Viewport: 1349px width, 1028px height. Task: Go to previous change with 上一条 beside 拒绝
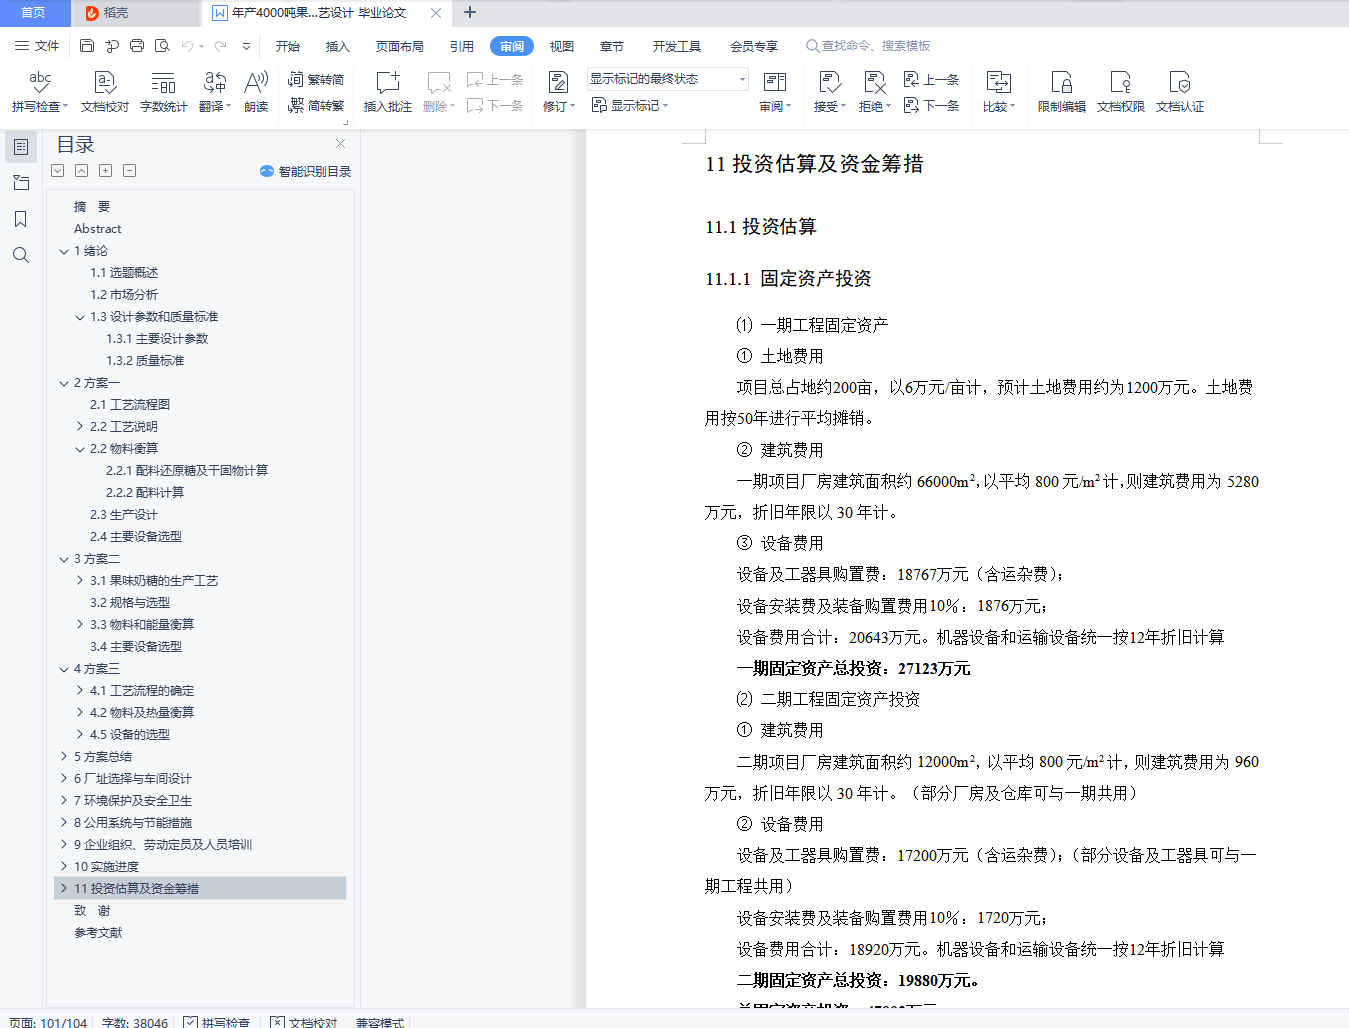tap(931, 79)
